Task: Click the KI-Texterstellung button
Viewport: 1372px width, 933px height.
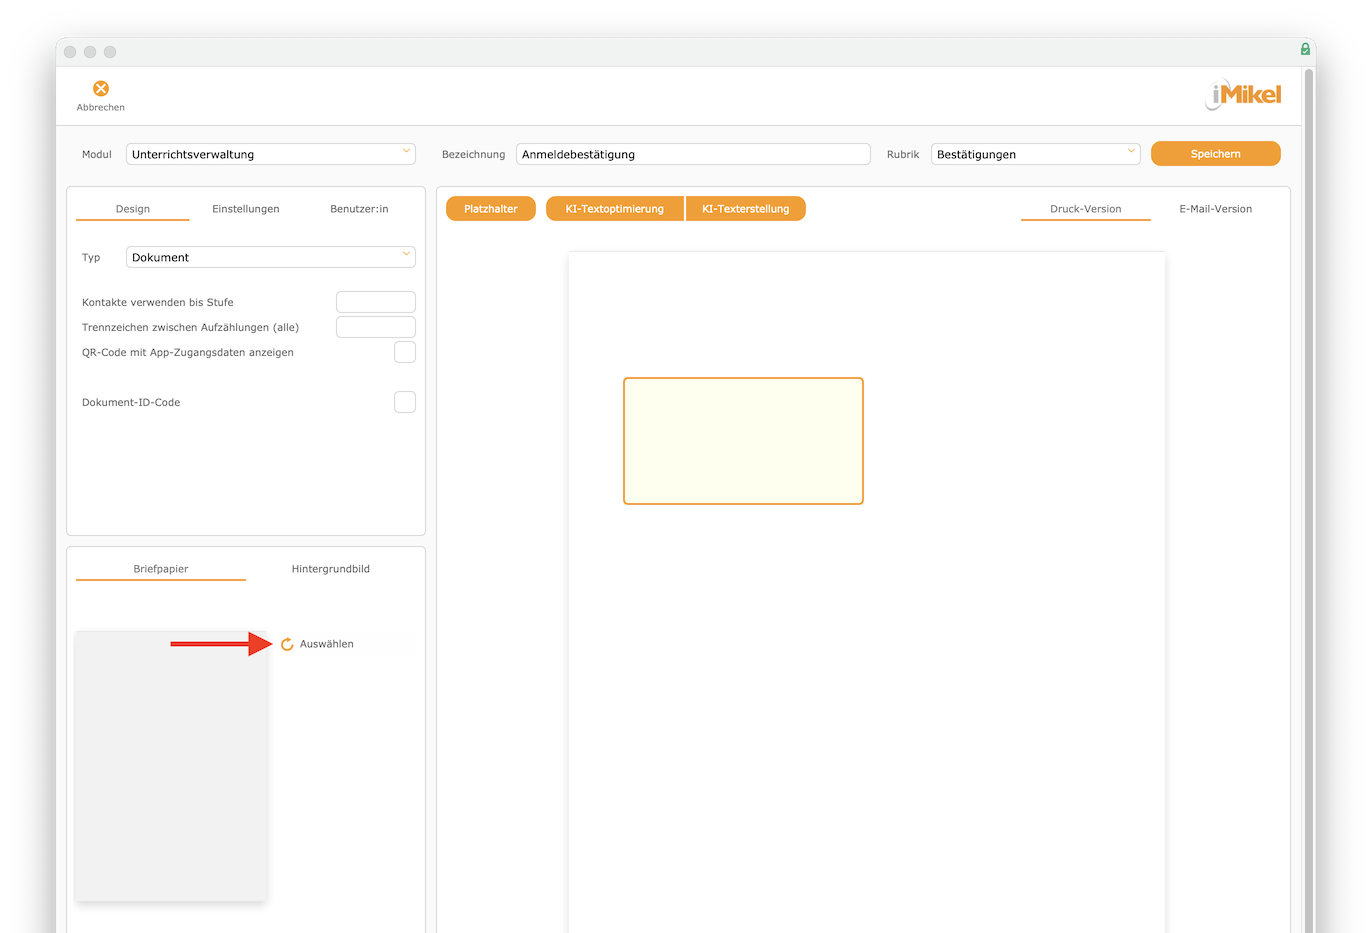Action: (x=746, y=209)
